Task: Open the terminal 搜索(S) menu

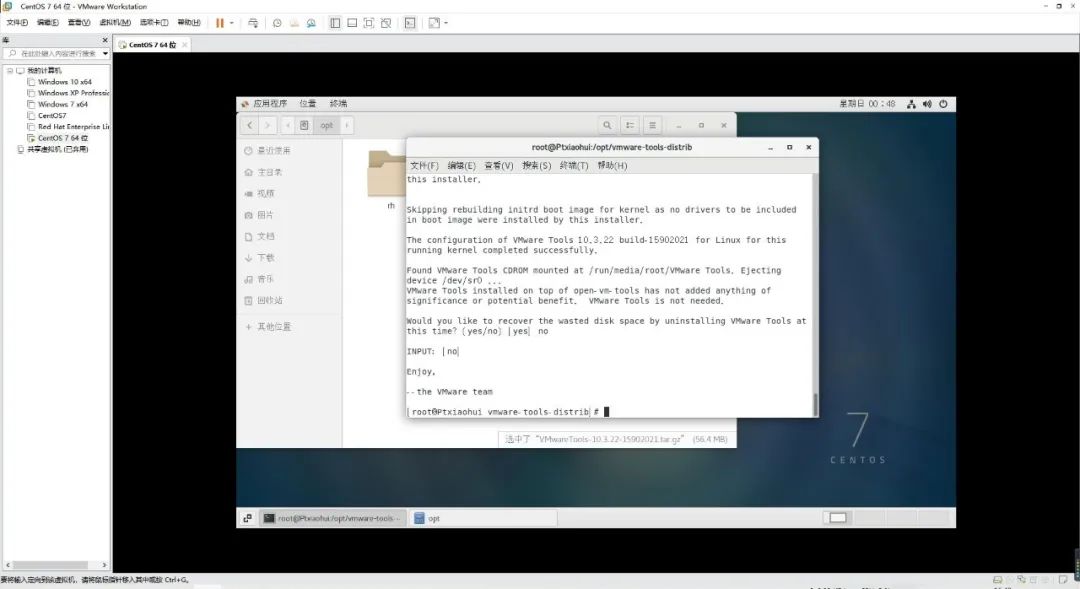Action: pyautogui.click(x=537, y=166)
